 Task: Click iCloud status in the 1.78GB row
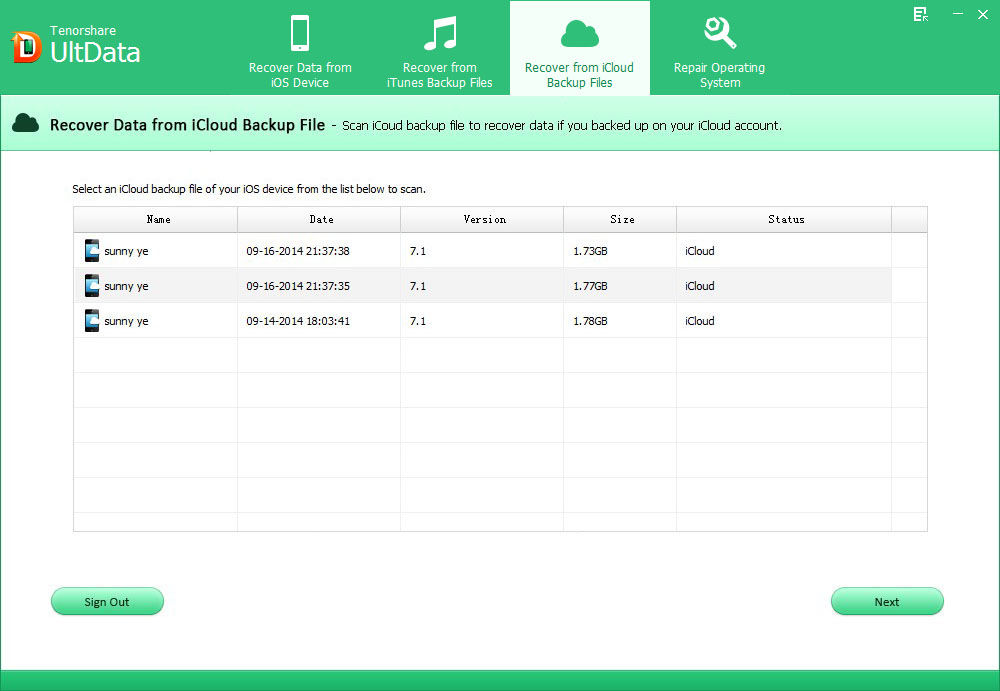click(700, 321)
